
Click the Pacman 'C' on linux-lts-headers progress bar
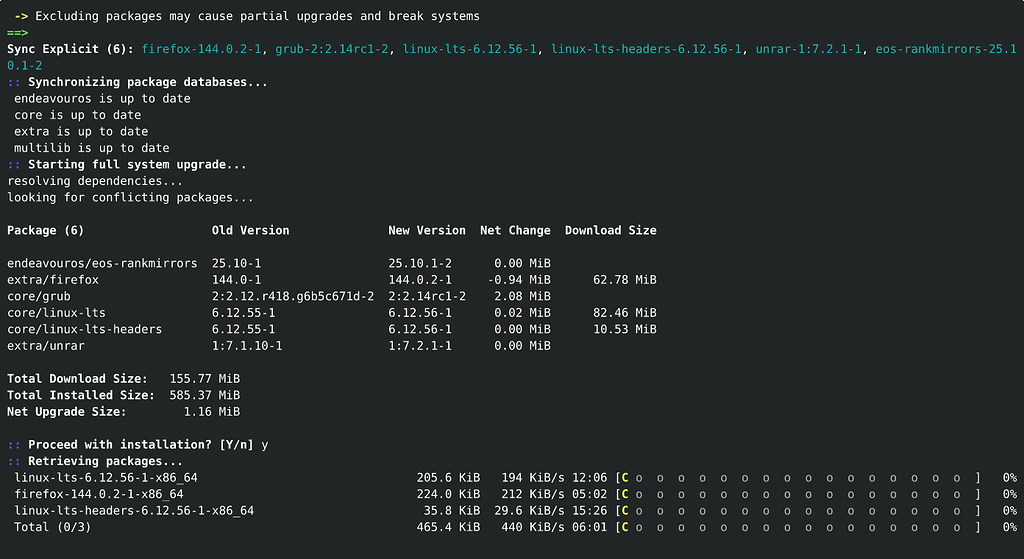tap(625, 511)
